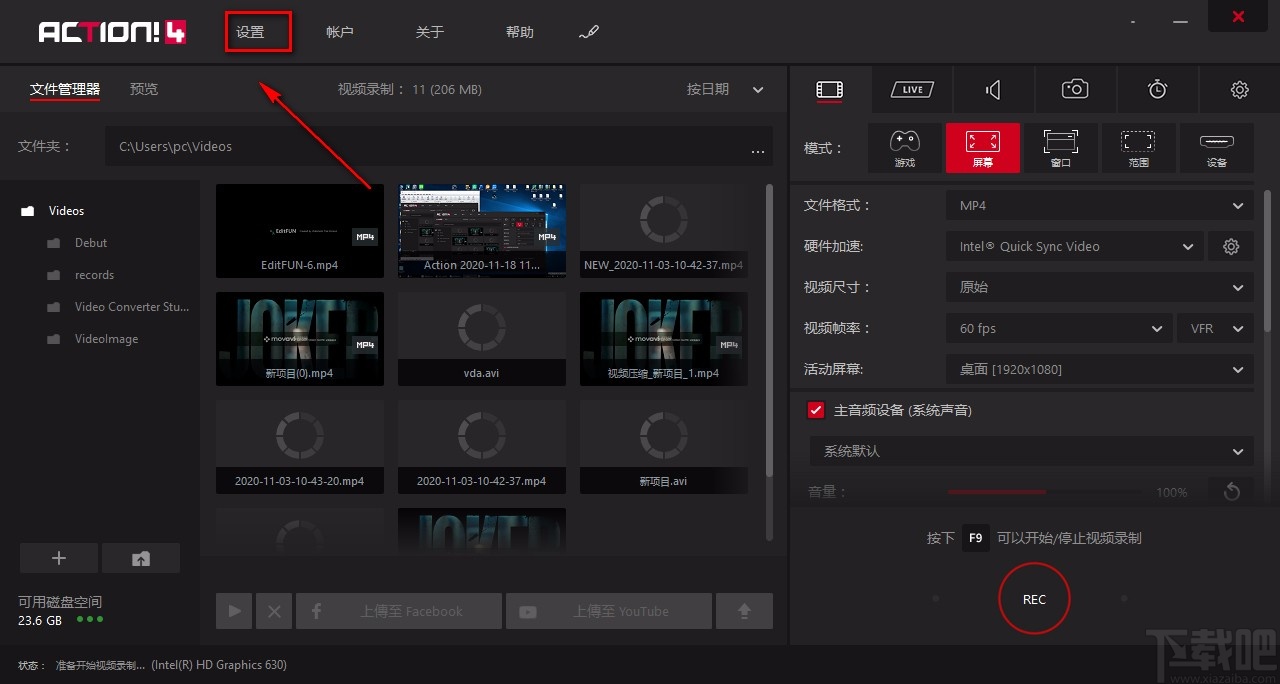Select the Area recording mode
This screenshot has height=684, width=1280.
coord(1138,148)
